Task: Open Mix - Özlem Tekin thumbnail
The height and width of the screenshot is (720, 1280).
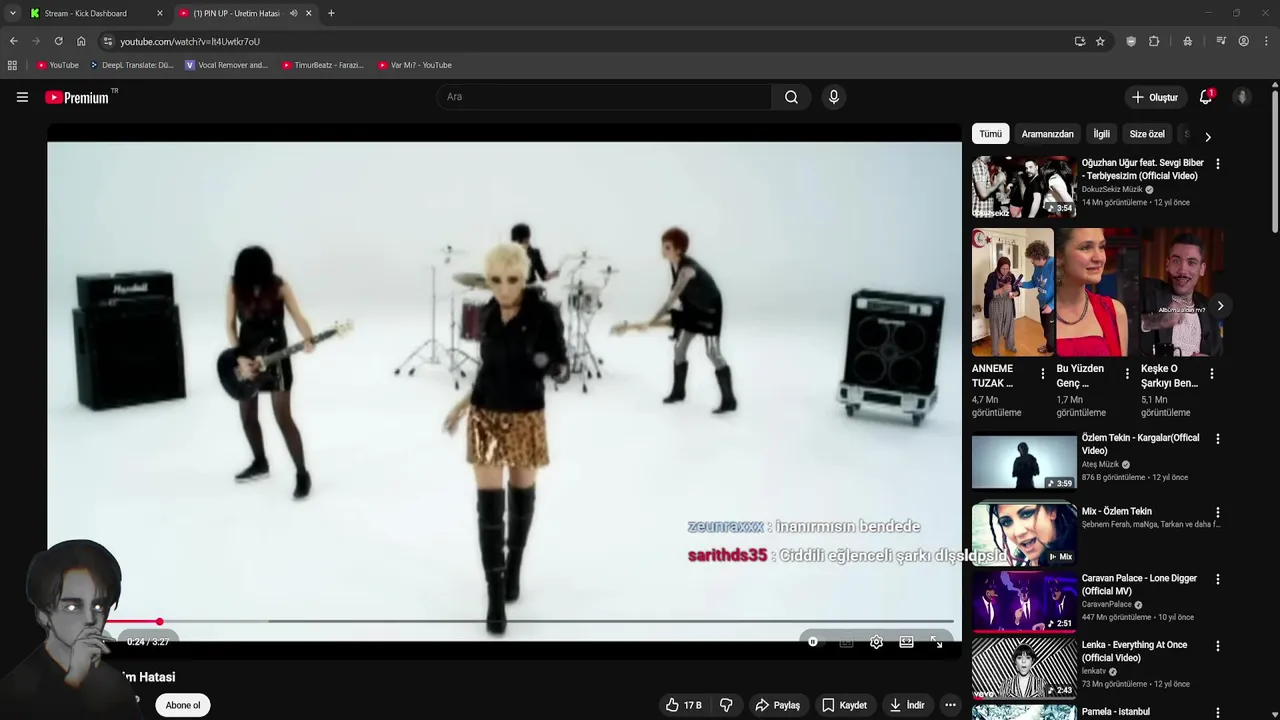Action: (x=1024, y=535)
